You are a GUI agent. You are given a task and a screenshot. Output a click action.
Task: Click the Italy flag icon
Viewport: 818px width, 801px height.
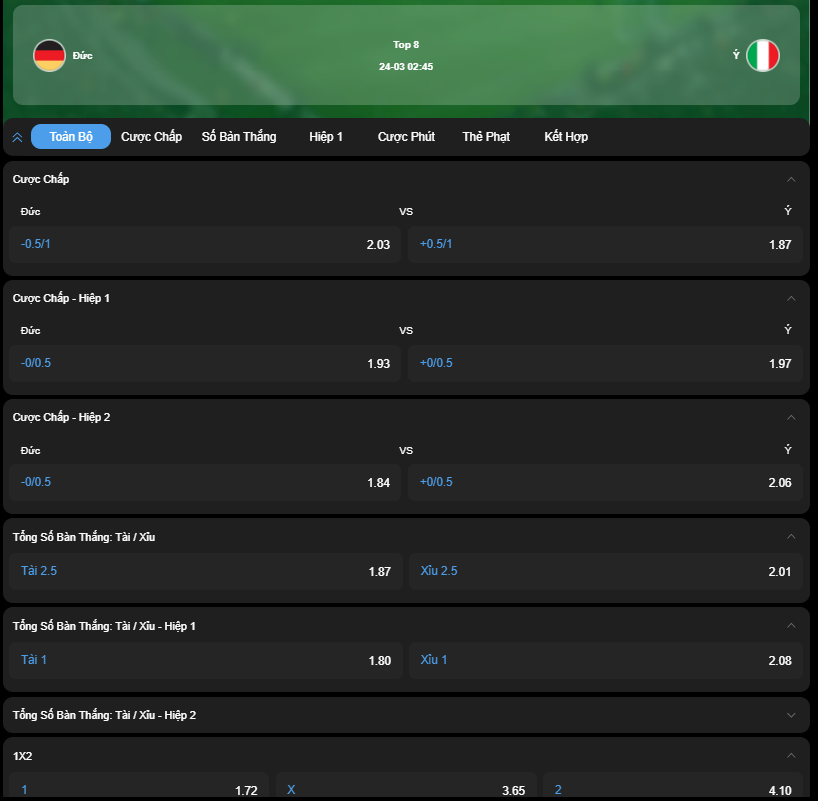(763, 55)
